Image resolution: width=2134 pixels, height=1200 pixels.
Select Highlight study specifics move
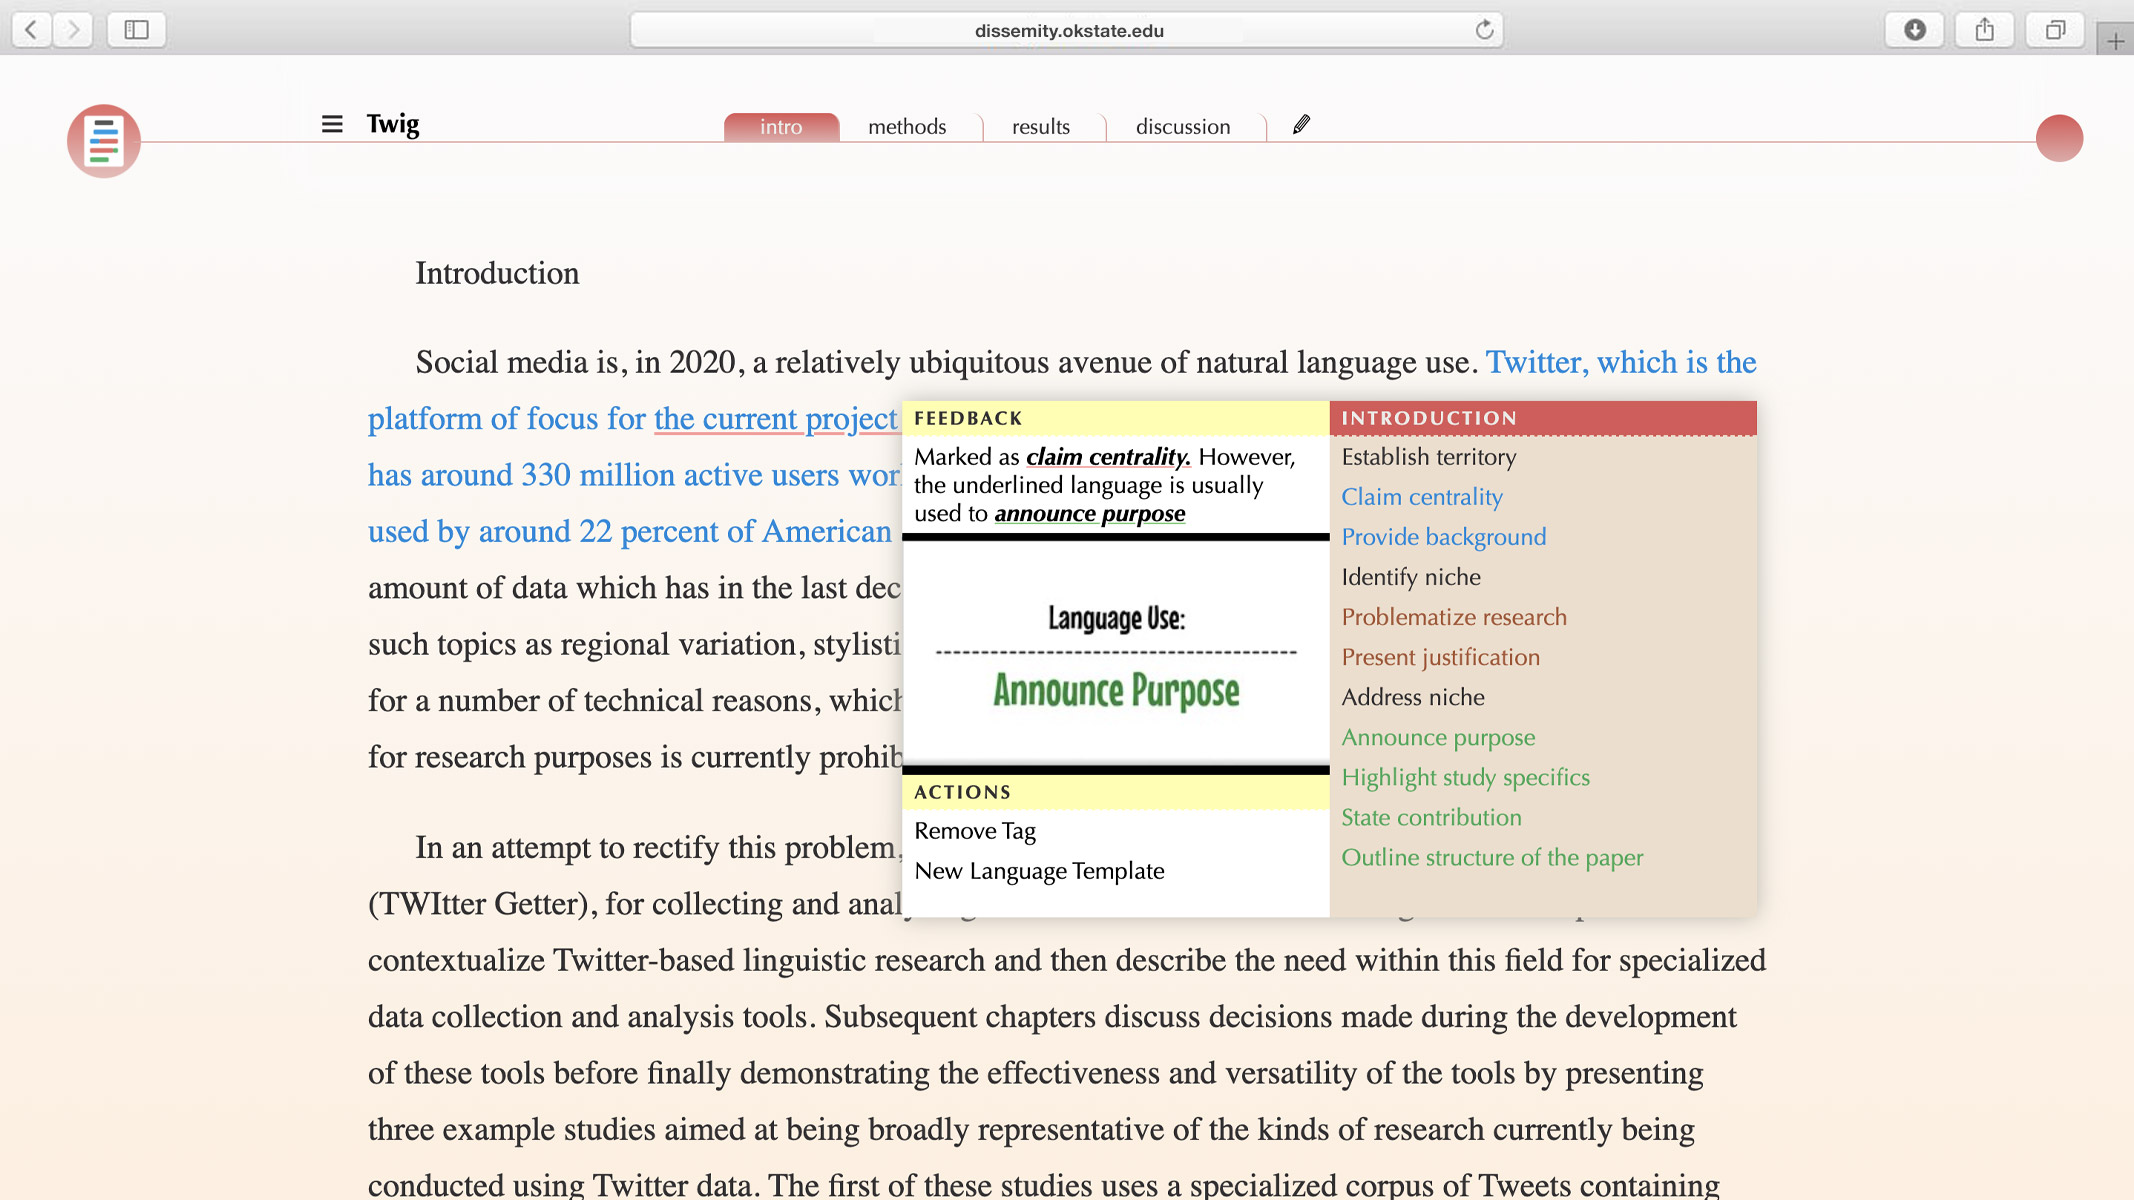pos(1466,777)
